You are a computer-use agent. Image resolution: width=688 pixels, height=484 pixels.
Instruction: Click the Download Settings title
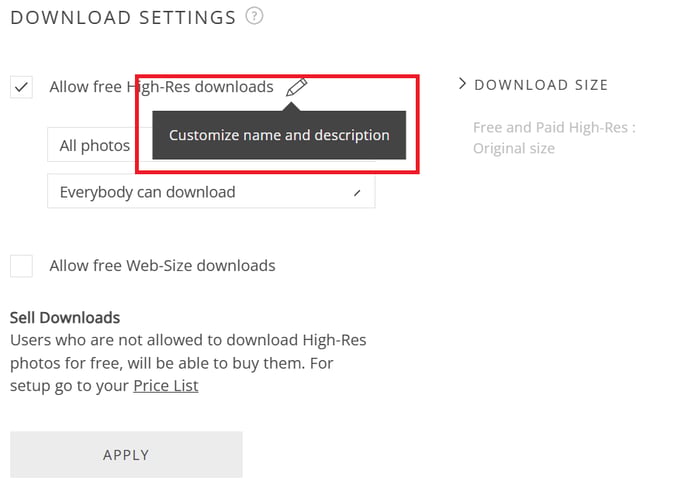click(123, 18)
